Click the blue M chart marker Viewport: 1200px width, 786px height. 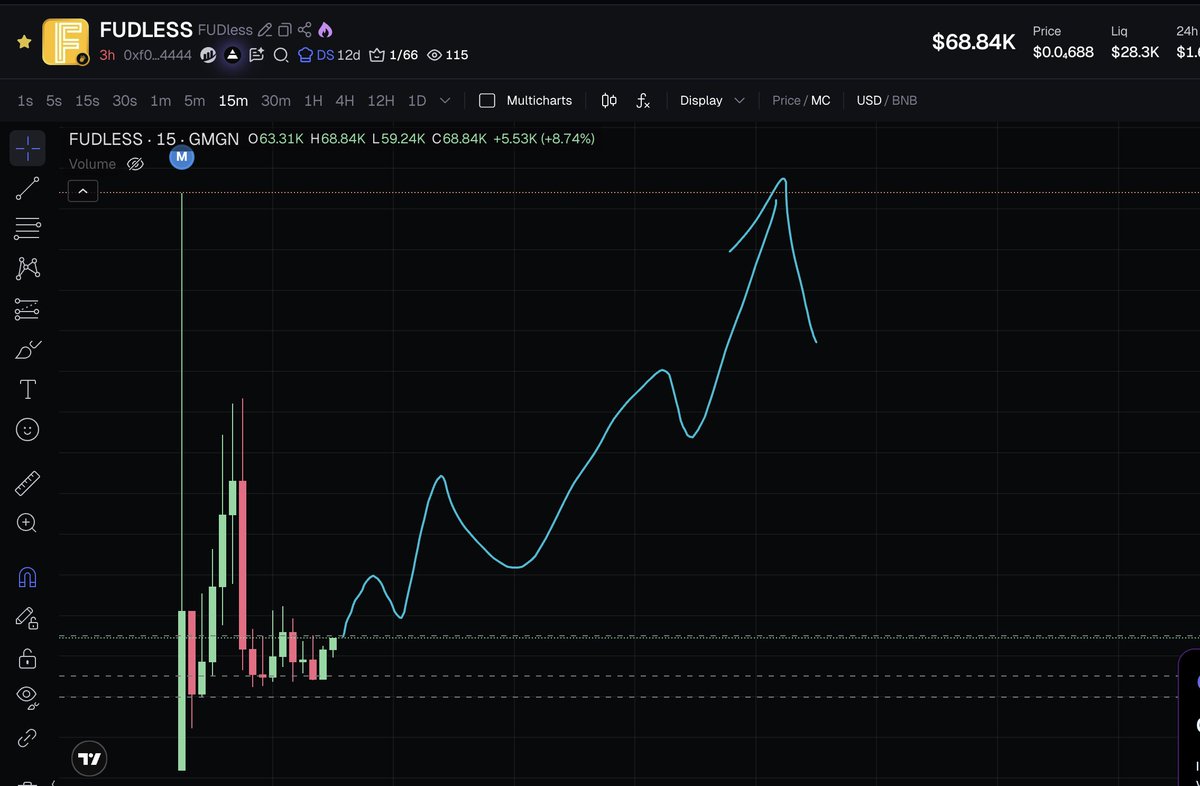[x=181, y=156]
